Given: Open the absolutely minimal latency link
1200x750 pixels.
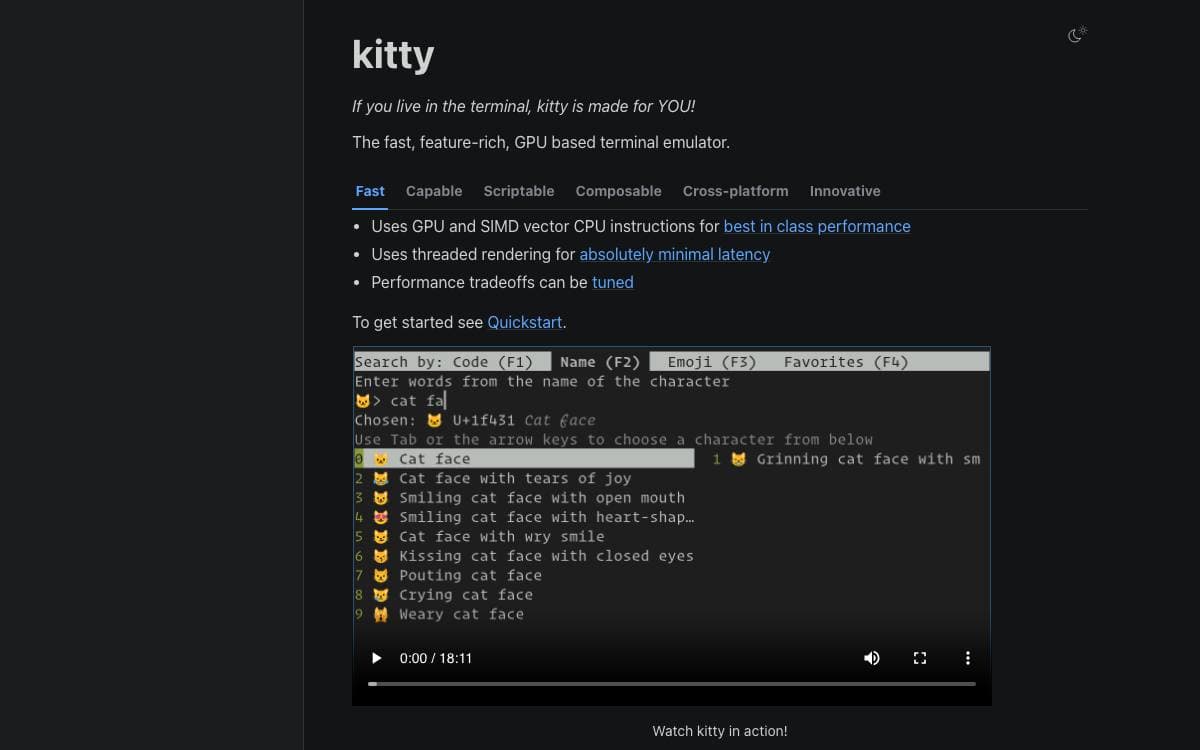Looking at the screenshot, I should pos(675,255).
